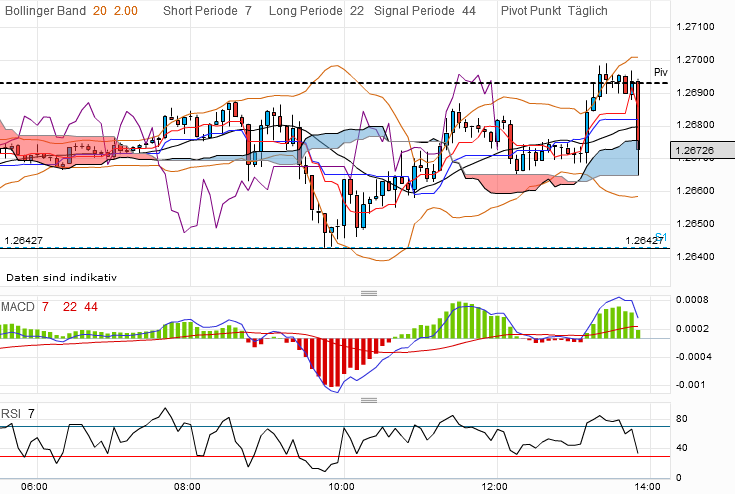Click the Bollinger Band label
Screen dimensions: 735x494
45,11
